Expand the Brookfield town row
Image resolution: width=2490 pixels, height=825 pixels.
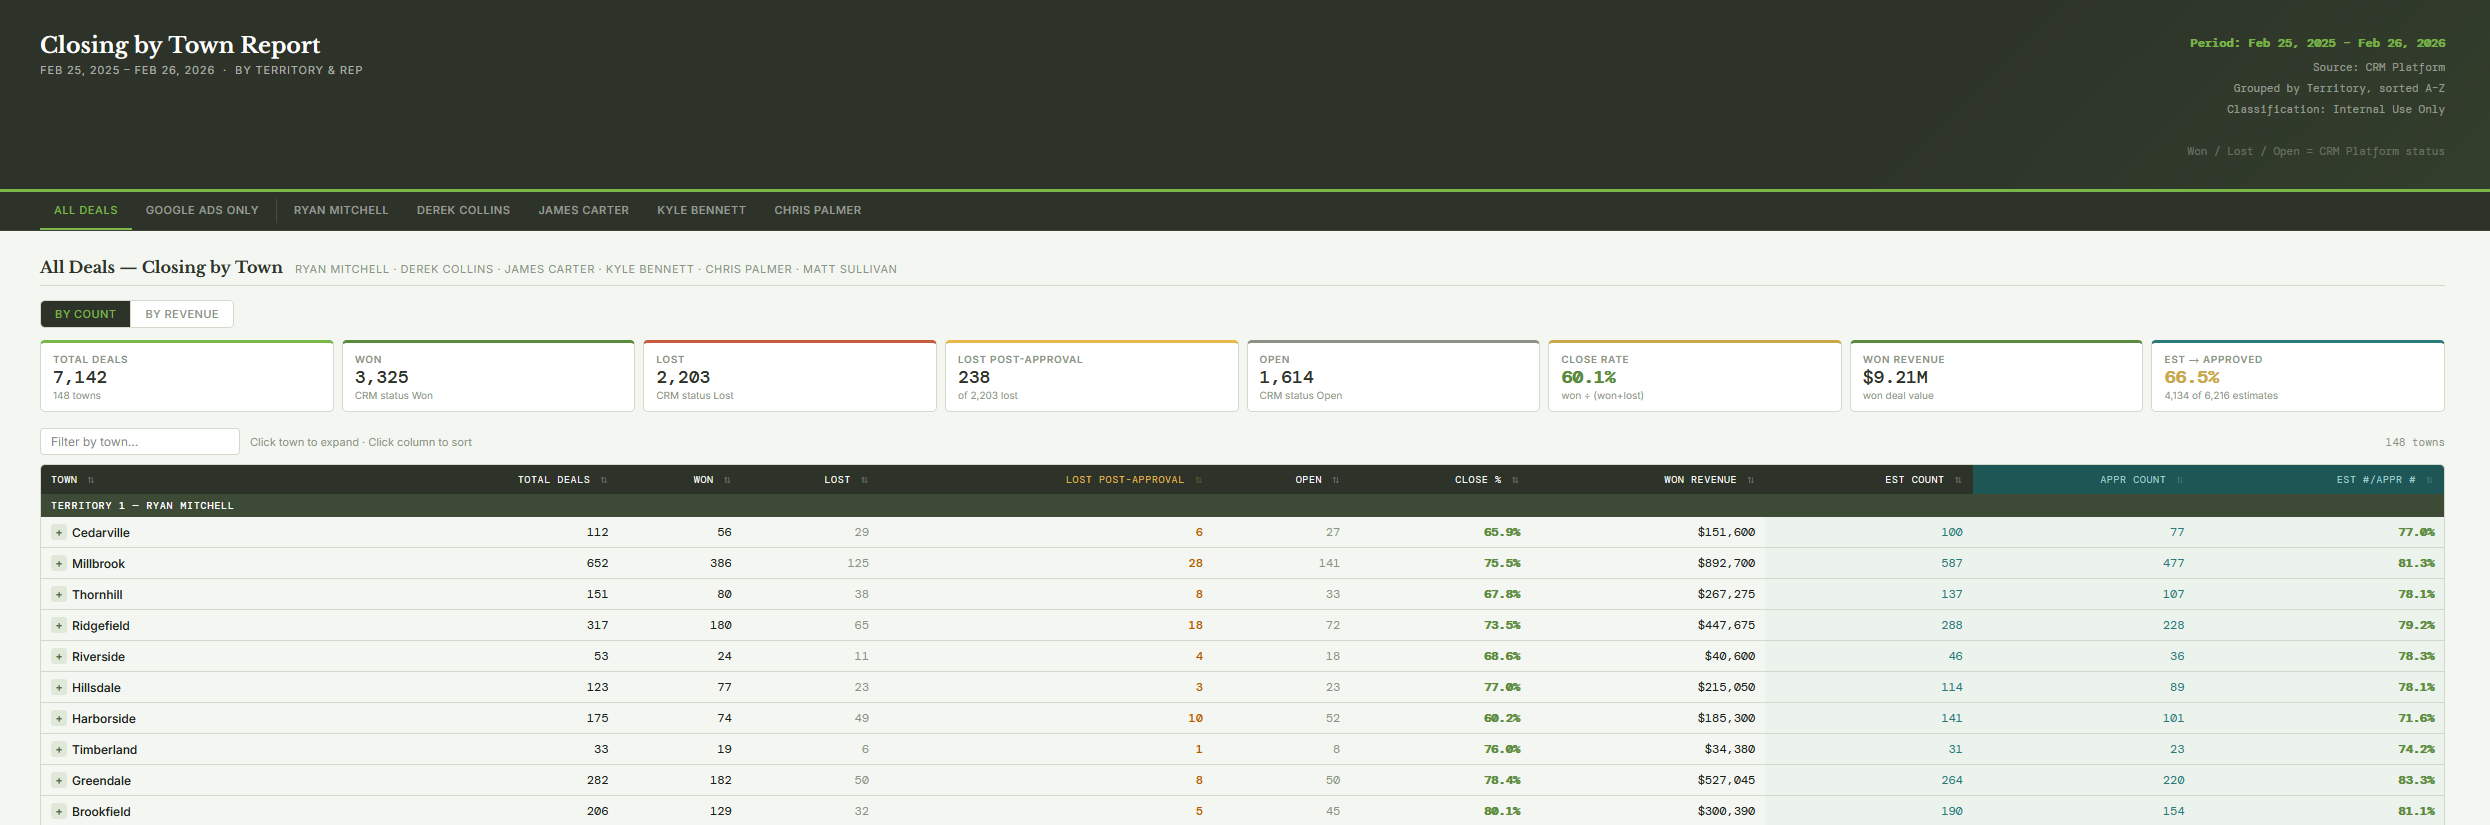coord(59,812)
